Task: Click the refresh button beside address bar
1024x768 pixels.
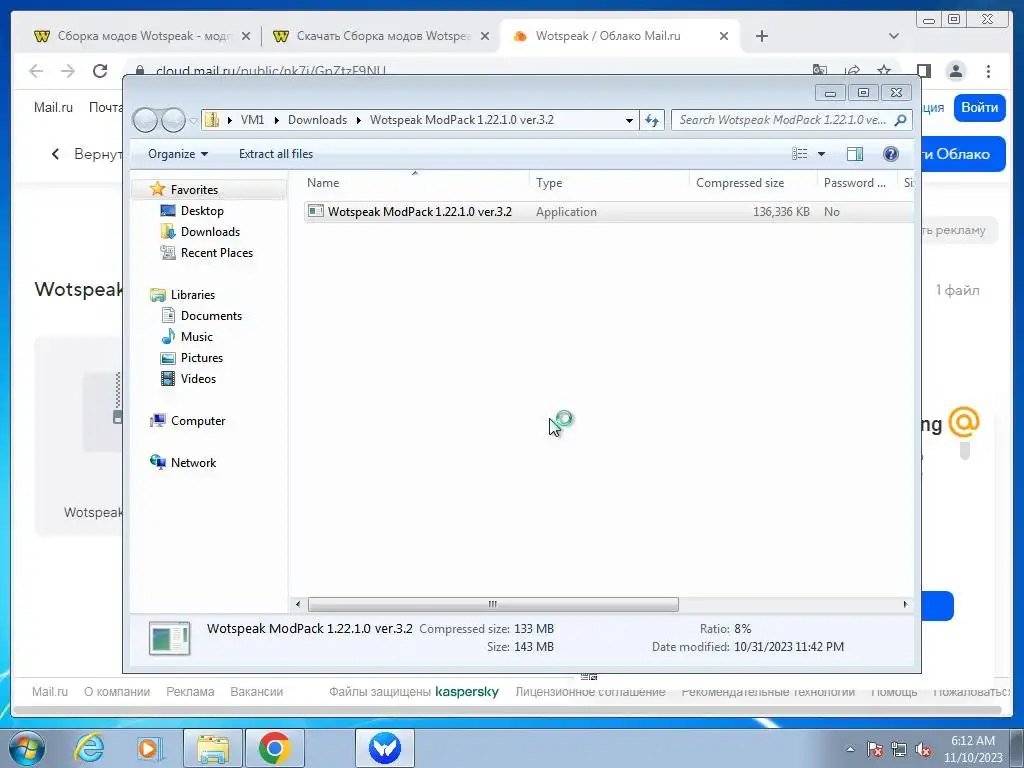Action: pyautogui.click(x=652, y=120)
